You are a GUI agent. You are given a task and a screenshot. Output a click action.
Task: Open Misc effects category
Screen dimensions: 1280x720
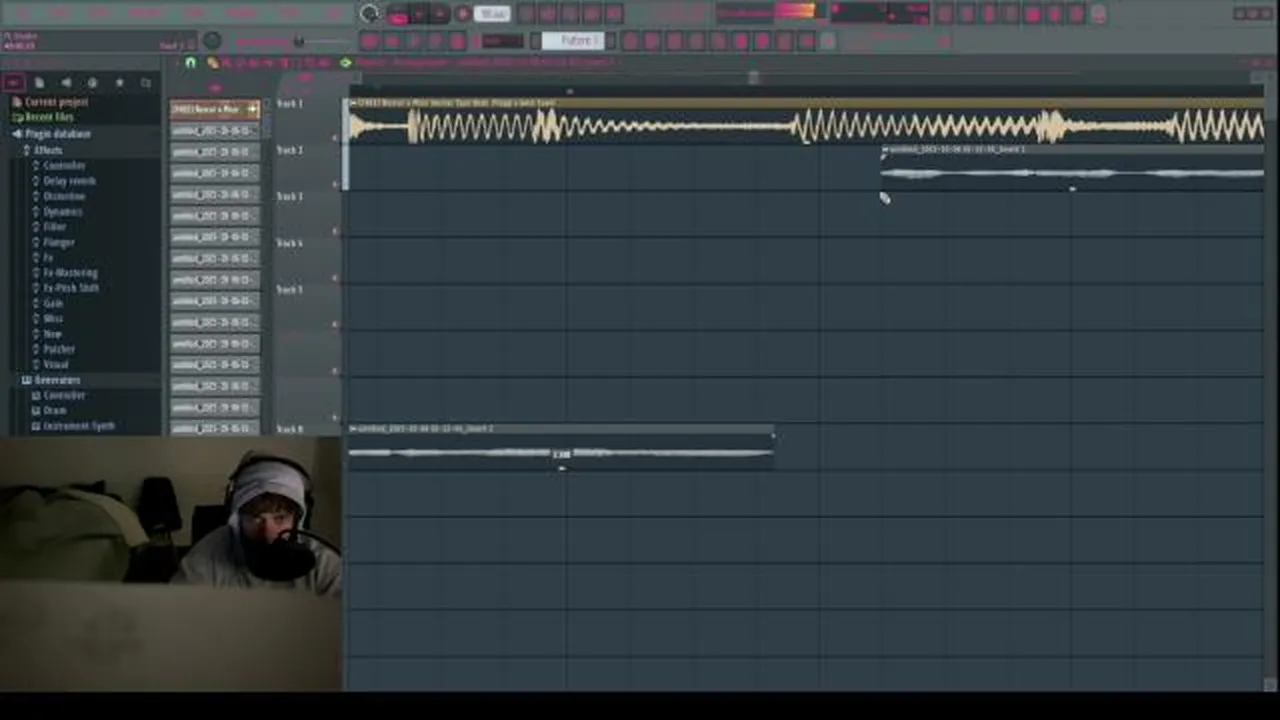tap(52, 319)
